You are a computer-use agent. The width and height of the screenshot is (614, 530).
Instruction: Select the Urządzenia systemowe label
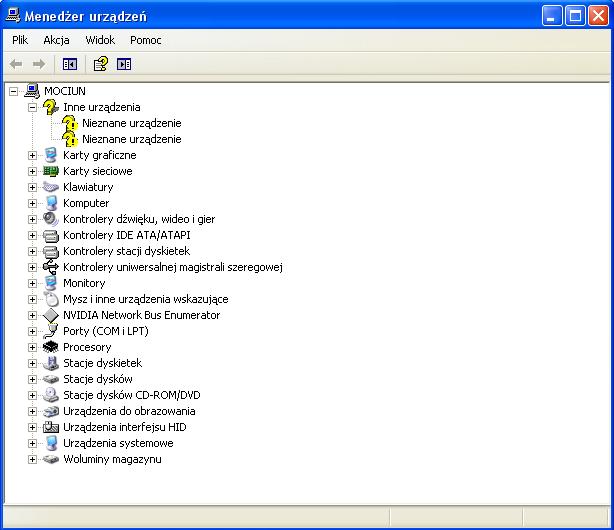pyautogui.click(x=118, y=443)
